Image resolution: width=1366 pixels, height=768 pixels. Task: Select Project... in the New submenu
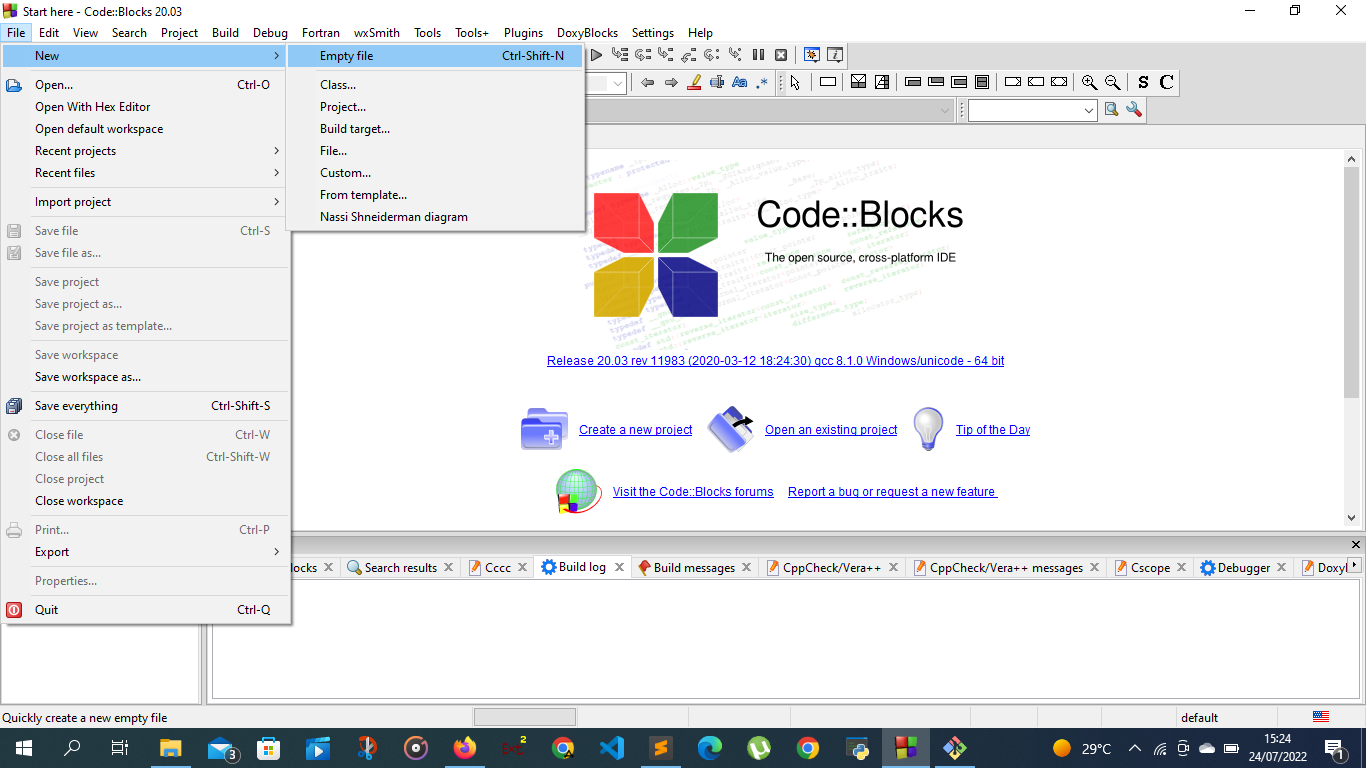[x=435, y=107]
